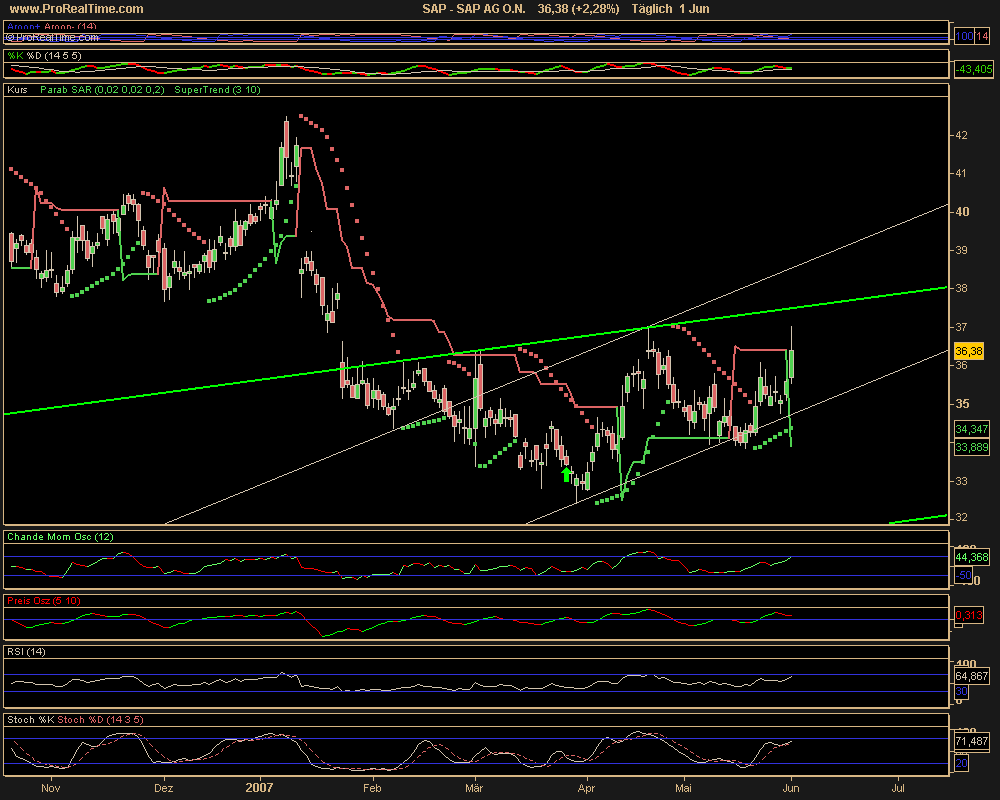Viewport: 1000px width, 800px height.
Task: Click the 33,889 Parabolic SAR value tag
Action: (x=972, y=447)
